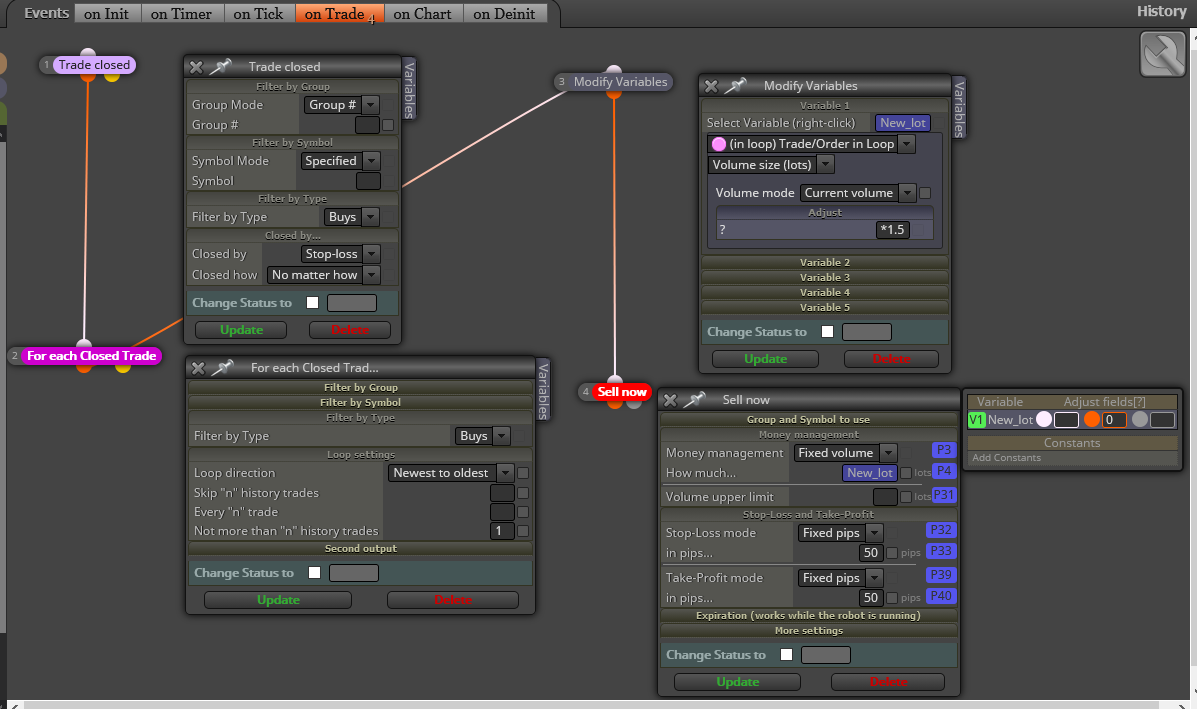The width and height of the screenshot is (1197, 709).
Task: Click the orange swatch next to New_lot variable
Action: (x=1092, y=419)
